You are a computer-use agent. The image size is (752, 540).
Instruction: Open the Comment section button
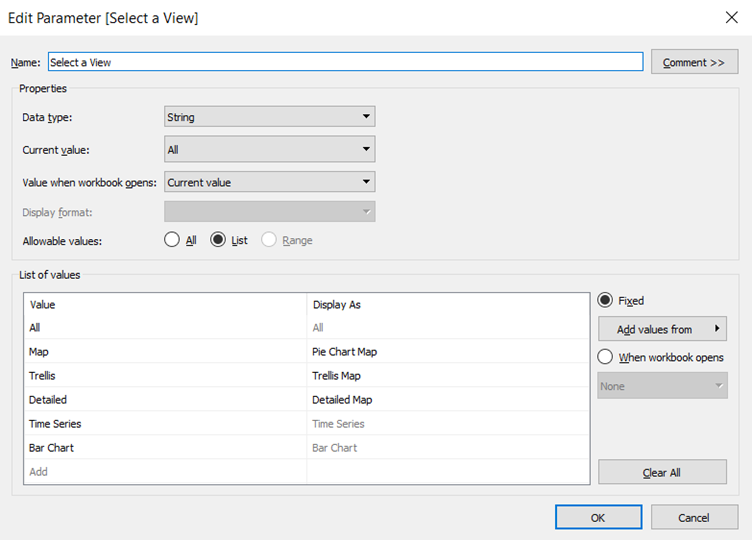(x=693, y=62)
